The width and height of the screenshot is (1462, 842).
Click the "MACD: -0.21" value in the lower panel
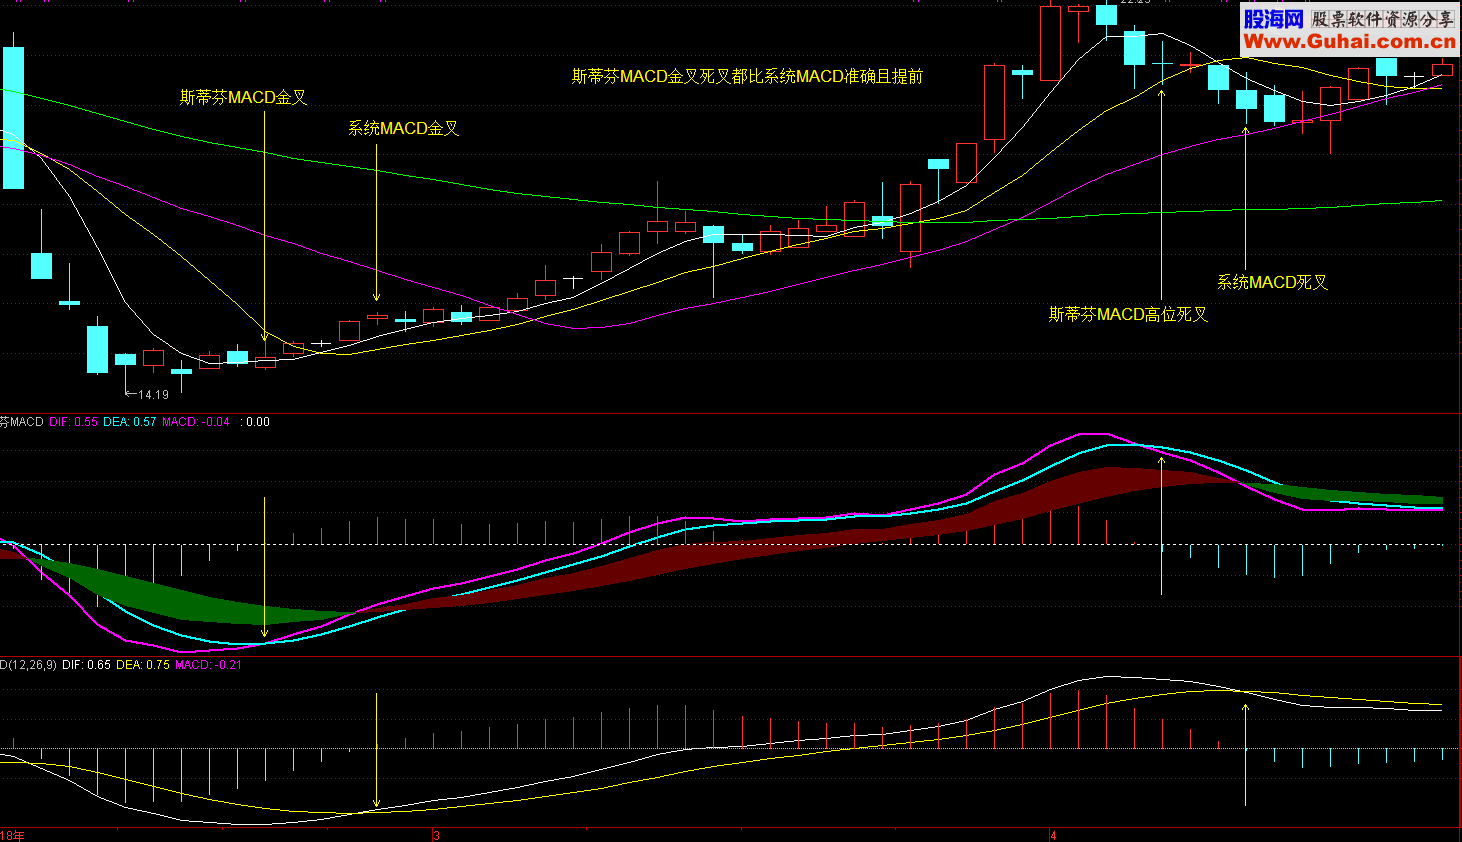208,665
